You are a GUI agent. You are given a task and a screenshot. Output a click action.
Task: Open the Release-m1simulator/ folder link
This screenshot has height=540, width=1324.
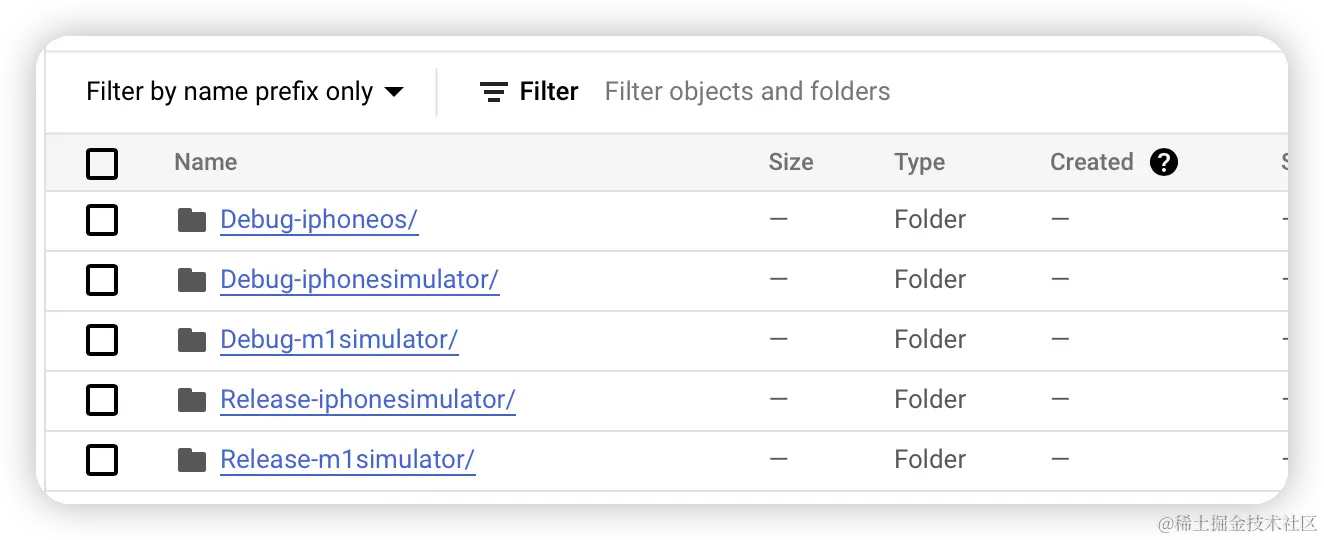pos(347,460)
